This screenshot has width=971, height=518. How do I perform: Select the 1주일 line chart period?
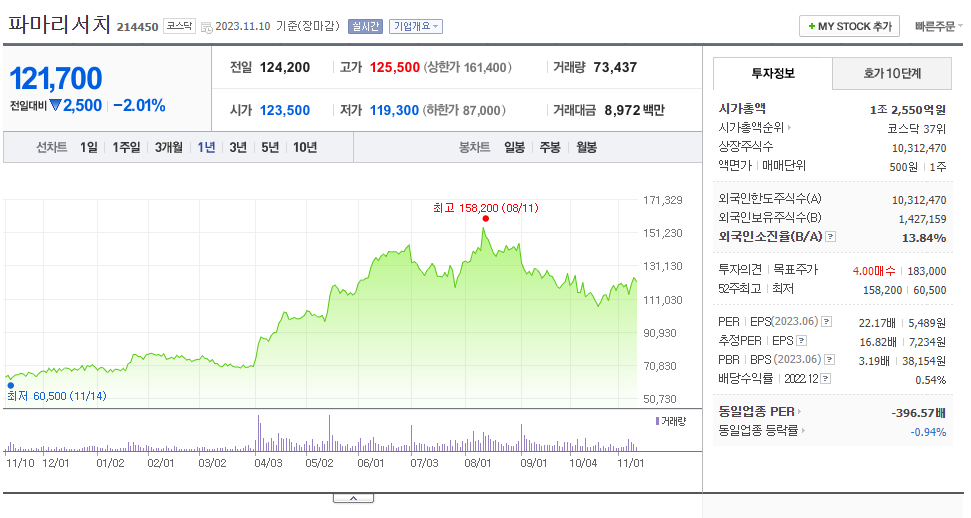pyautogui.click(x=126, y=147)
